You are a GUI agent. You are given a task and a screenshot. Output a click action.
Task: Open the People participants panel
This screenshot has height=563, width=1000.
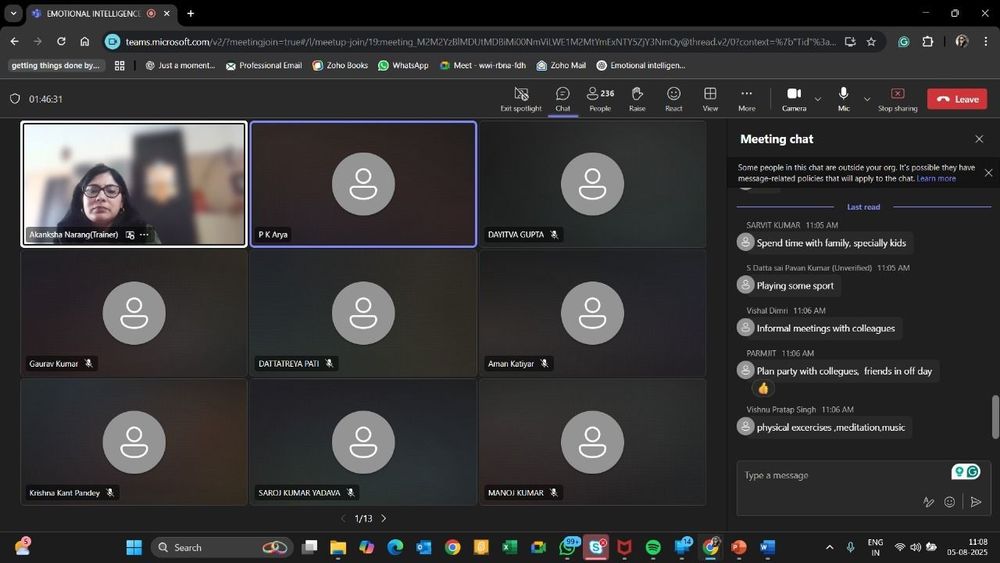pos(600,98)
